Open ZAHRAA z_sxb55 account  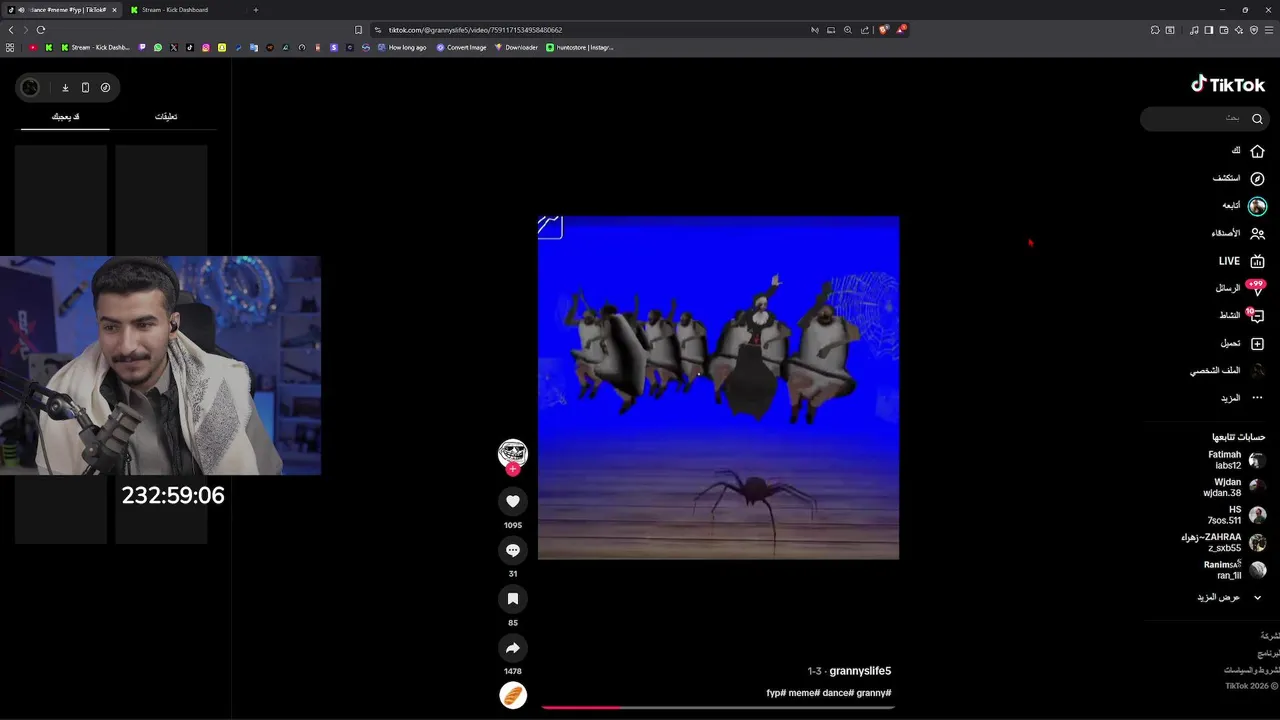1223,542
